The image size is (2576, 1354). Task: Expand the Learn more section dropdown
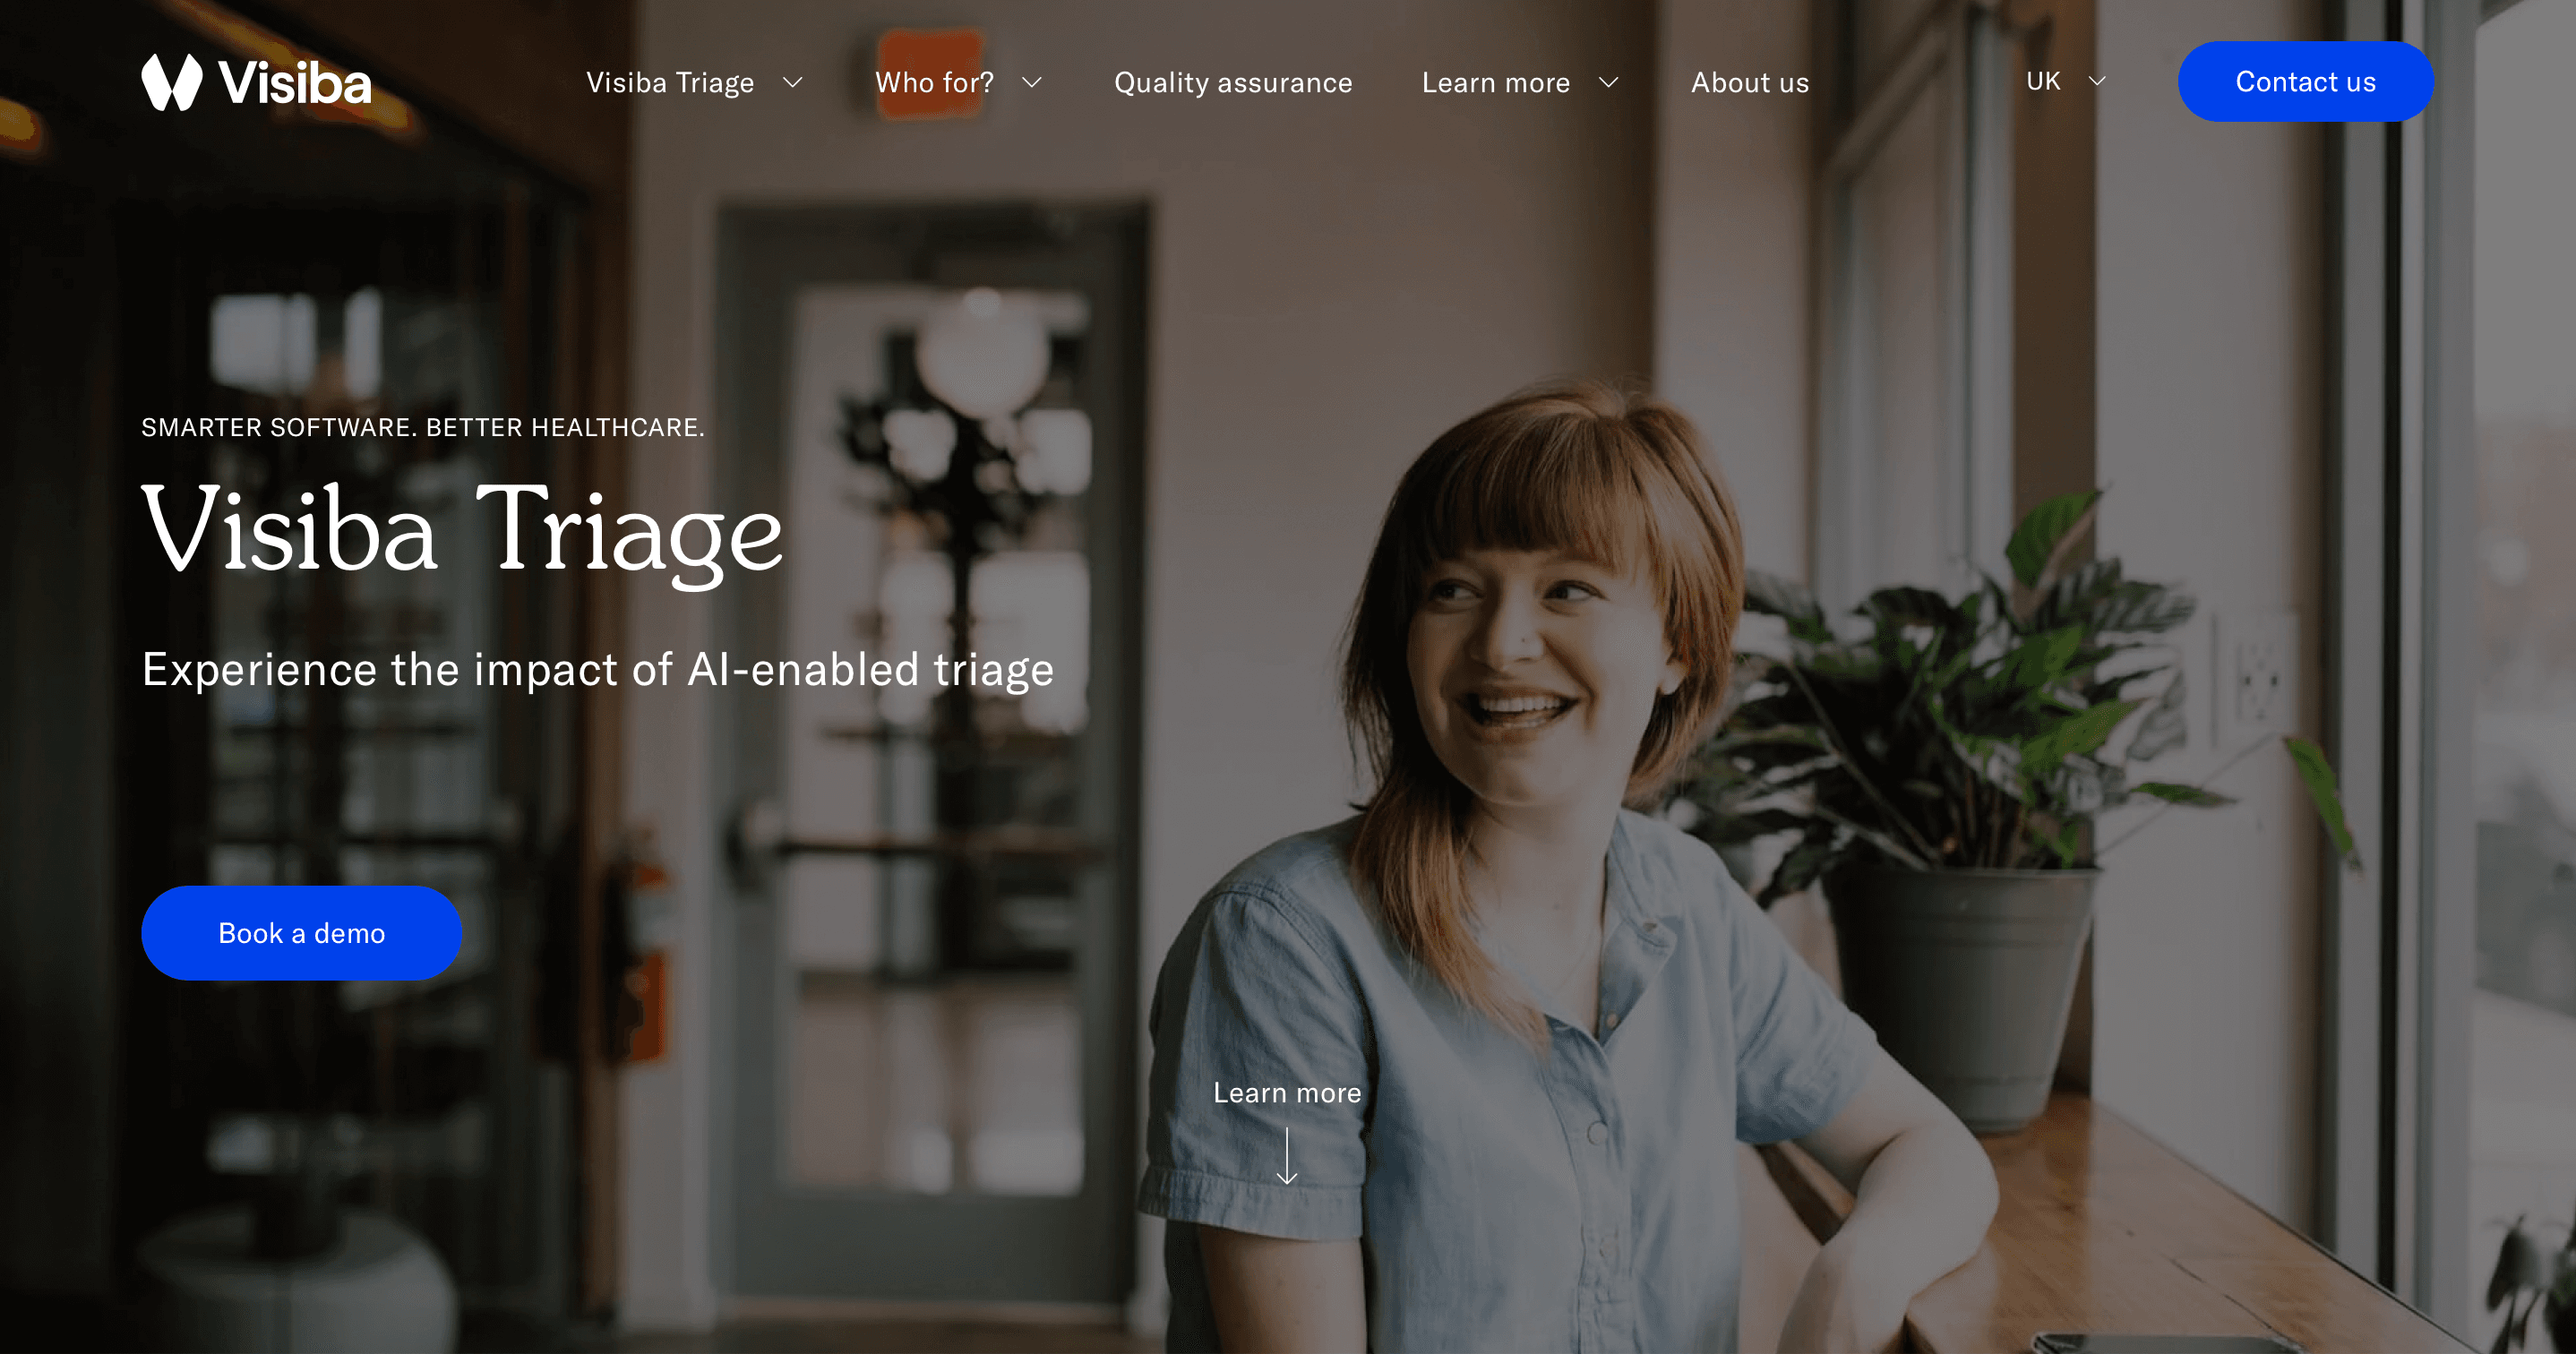[x=1522, y=81]
